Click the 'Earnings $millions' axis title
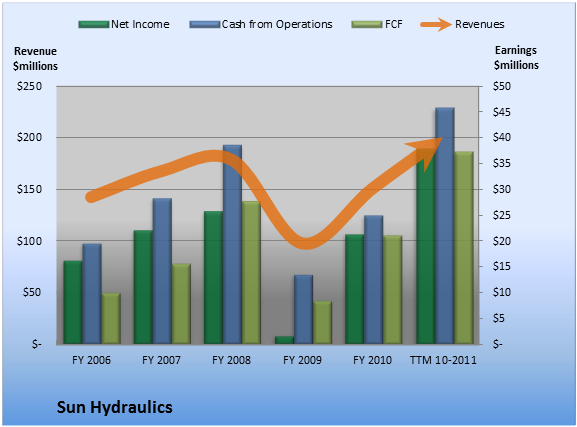This screenshot has width=577, height=427. pos(516,57)
